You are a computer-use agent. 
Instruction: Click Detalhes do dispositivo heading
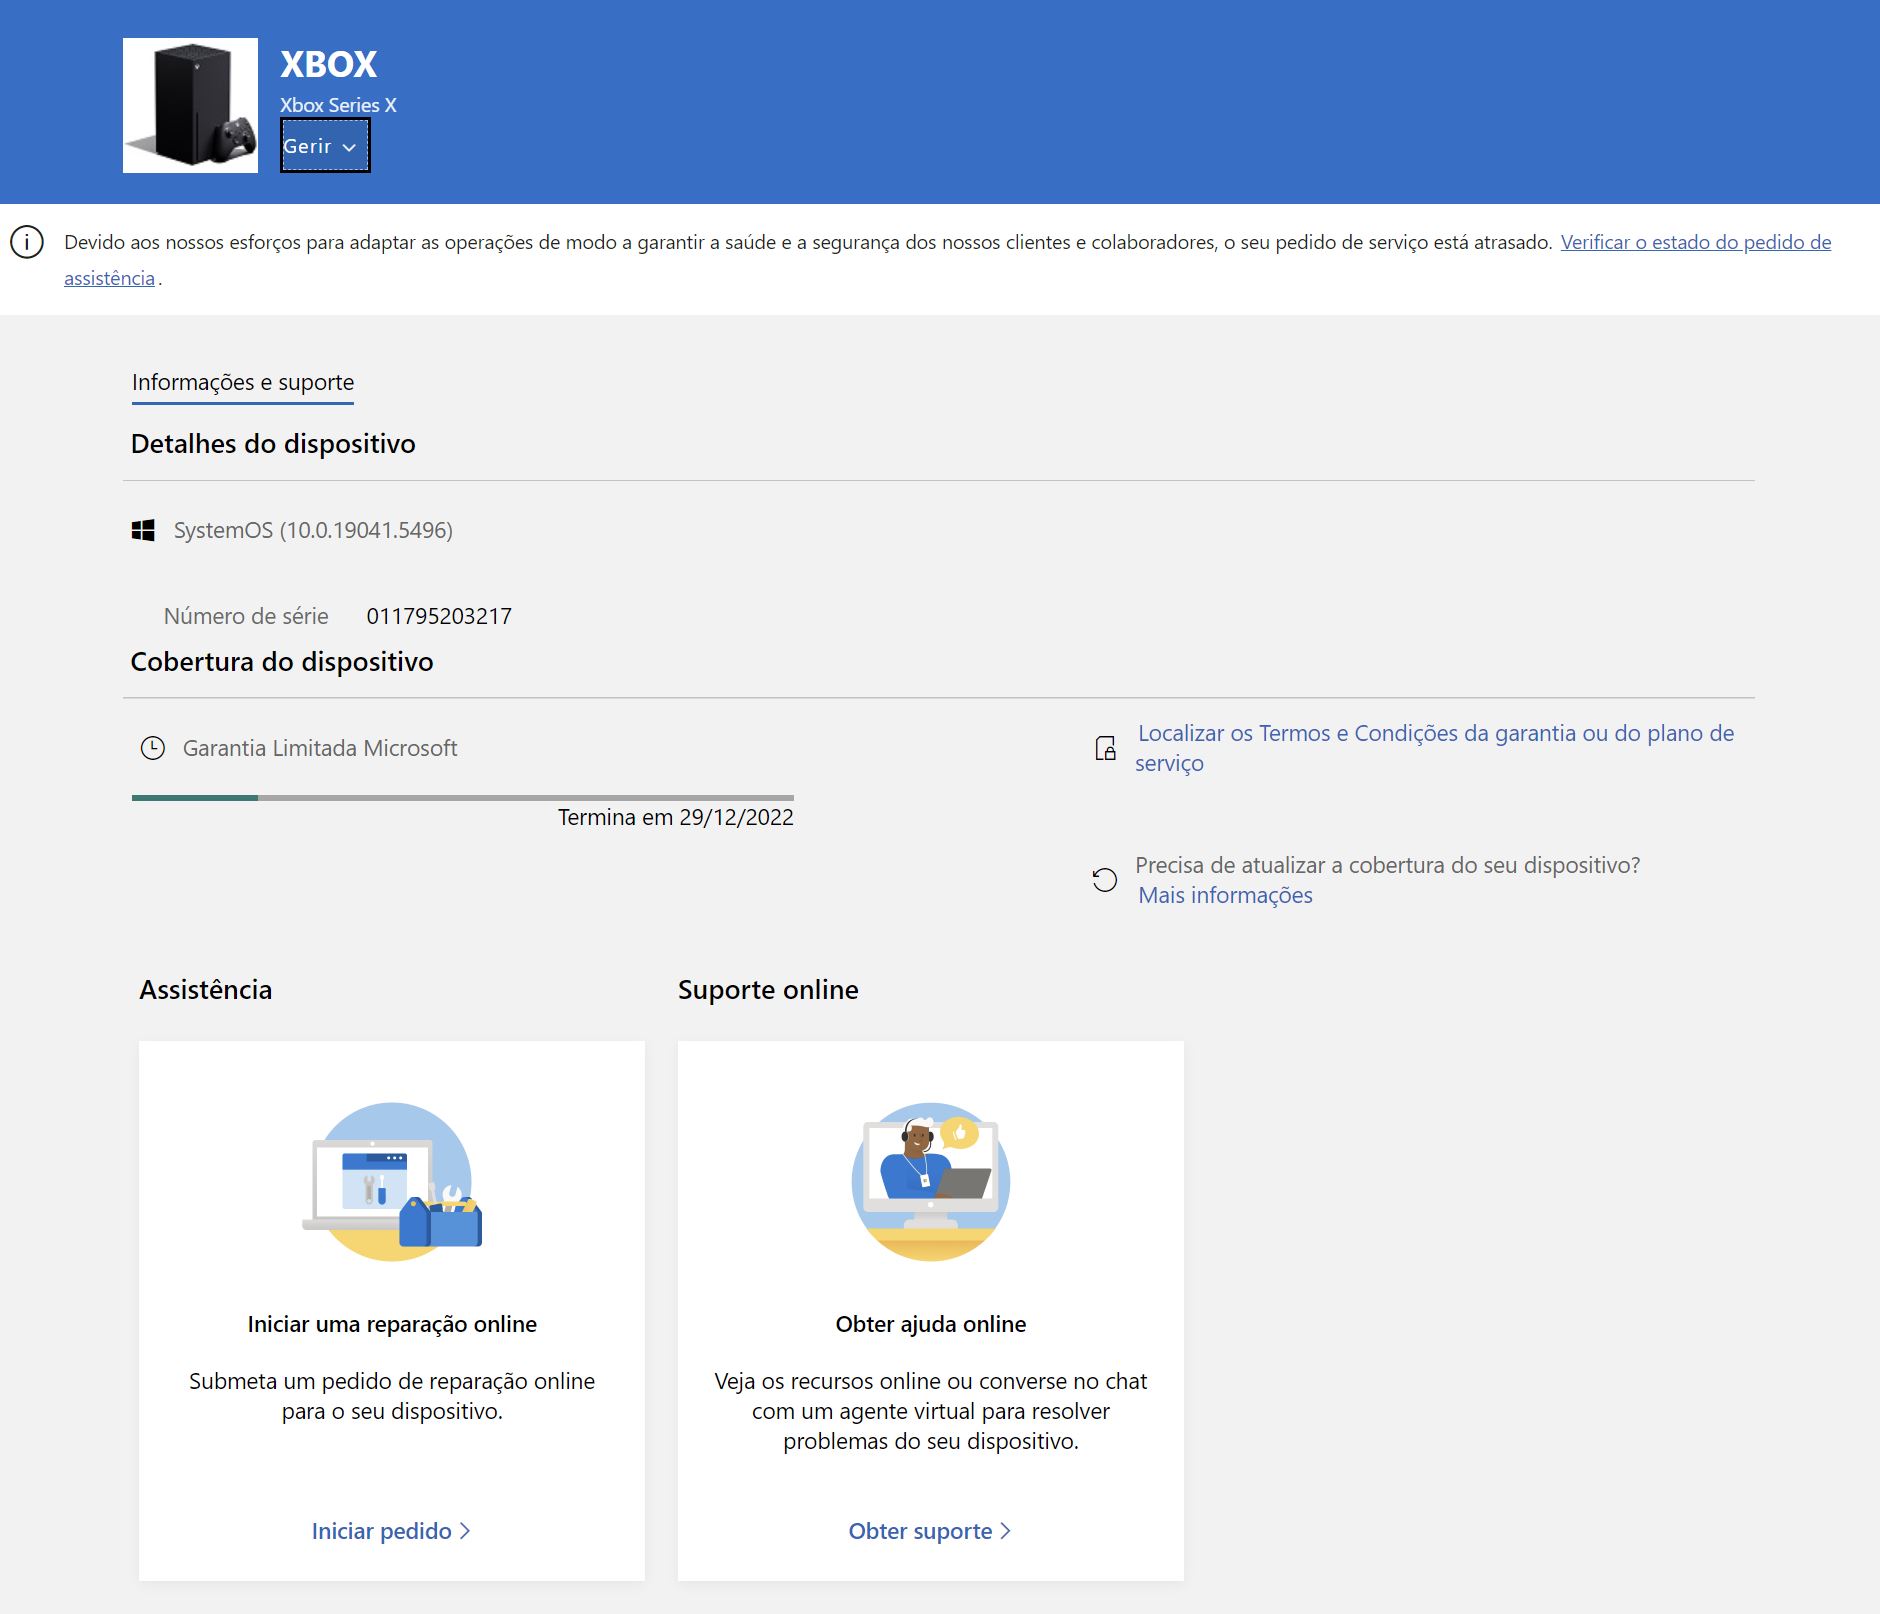(x=273, y=444)
